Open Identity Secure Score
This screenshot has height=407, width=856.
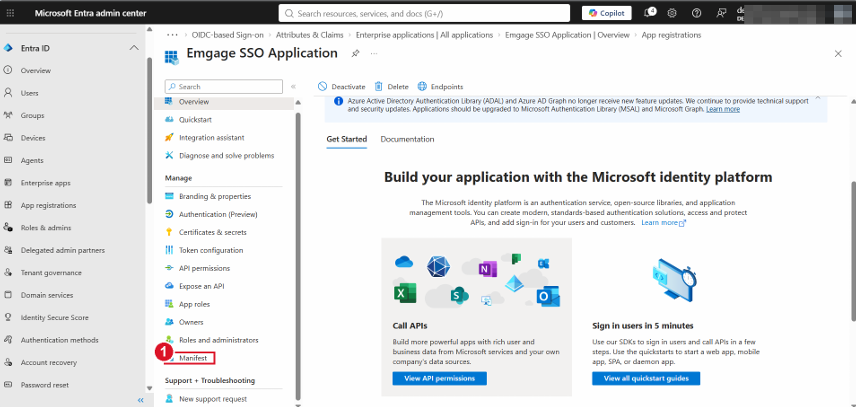55,318
